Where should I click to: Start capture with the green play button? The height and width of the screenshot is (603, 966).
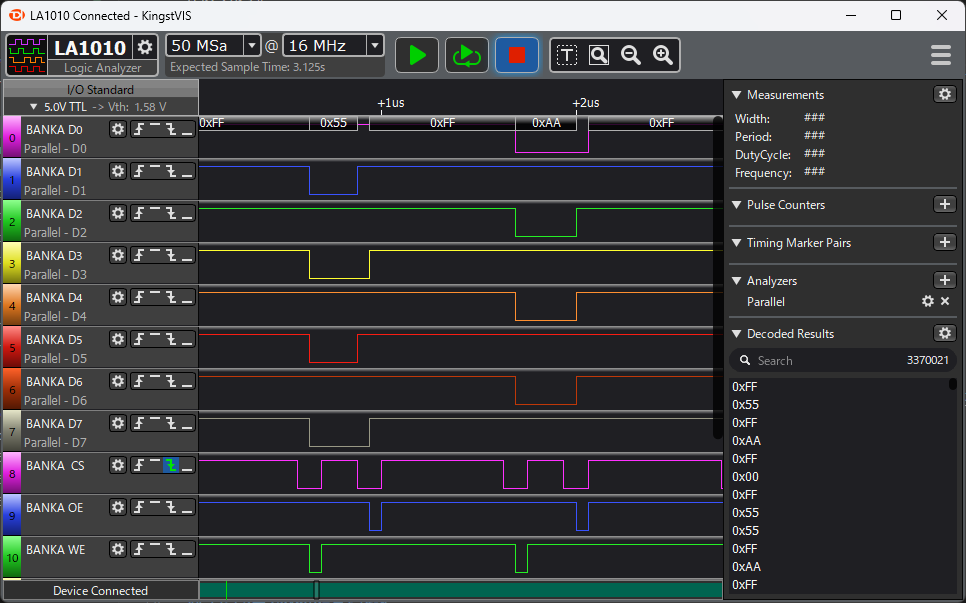click(417, 55)
